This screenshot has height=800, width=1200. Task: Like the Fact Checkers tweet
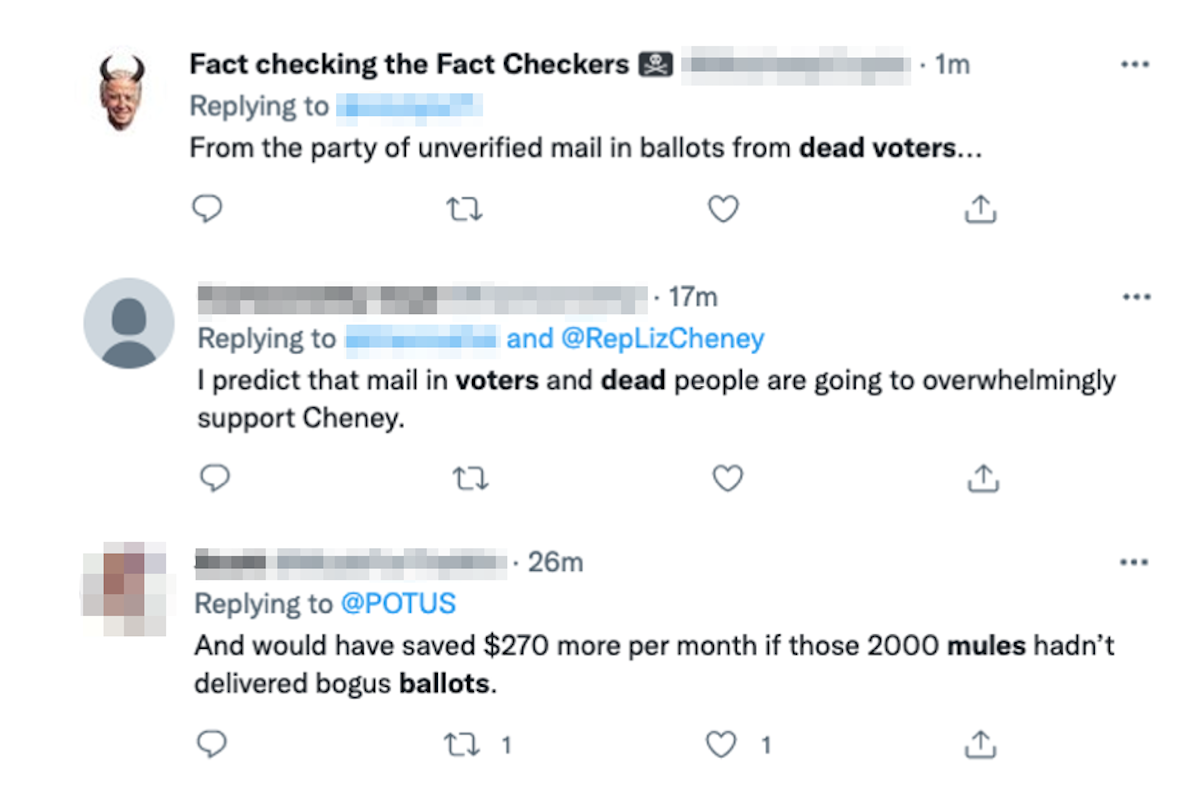[x=723, y=208]
